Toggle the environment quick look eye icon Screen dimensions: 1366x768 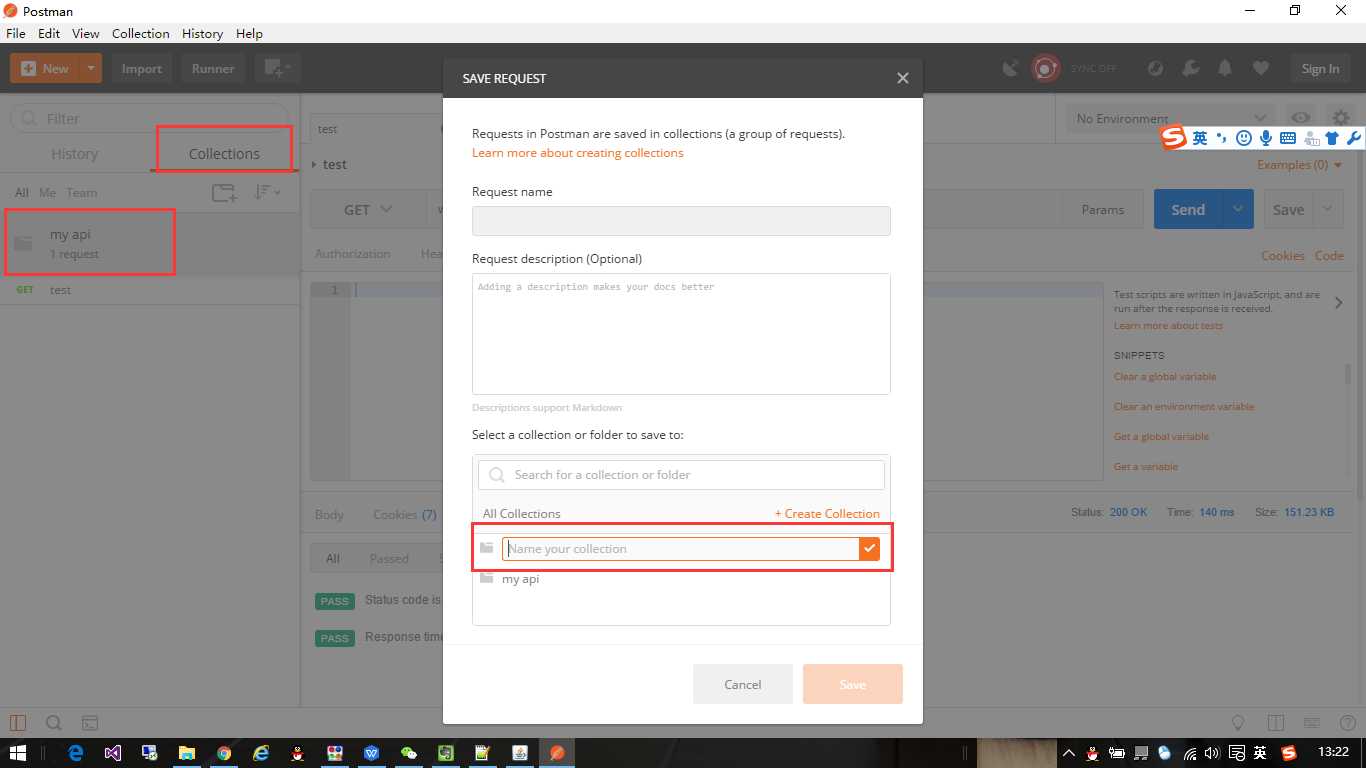(1300, 118)
